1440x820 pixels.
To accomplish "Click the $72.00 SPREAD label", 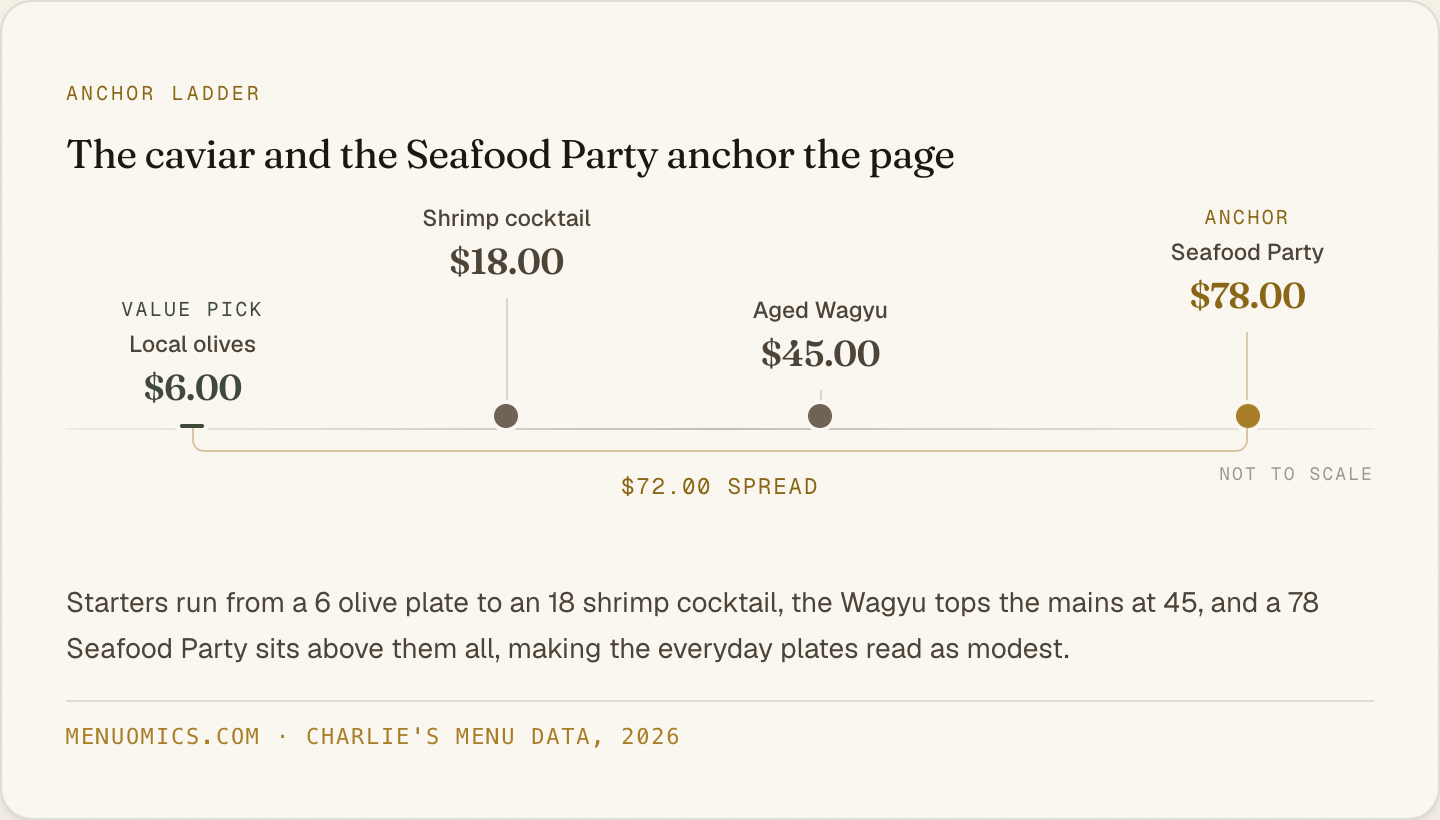I will pyautogui.click(x=720, y=487).
